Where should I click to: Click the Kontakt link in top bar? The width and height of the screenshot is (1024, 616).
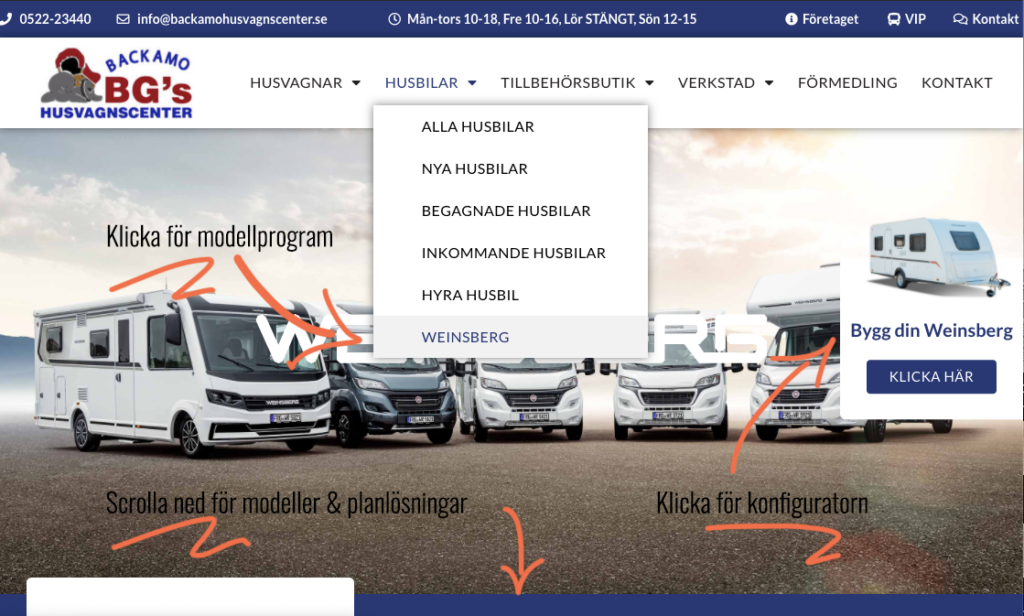click(x=995, y=19)
